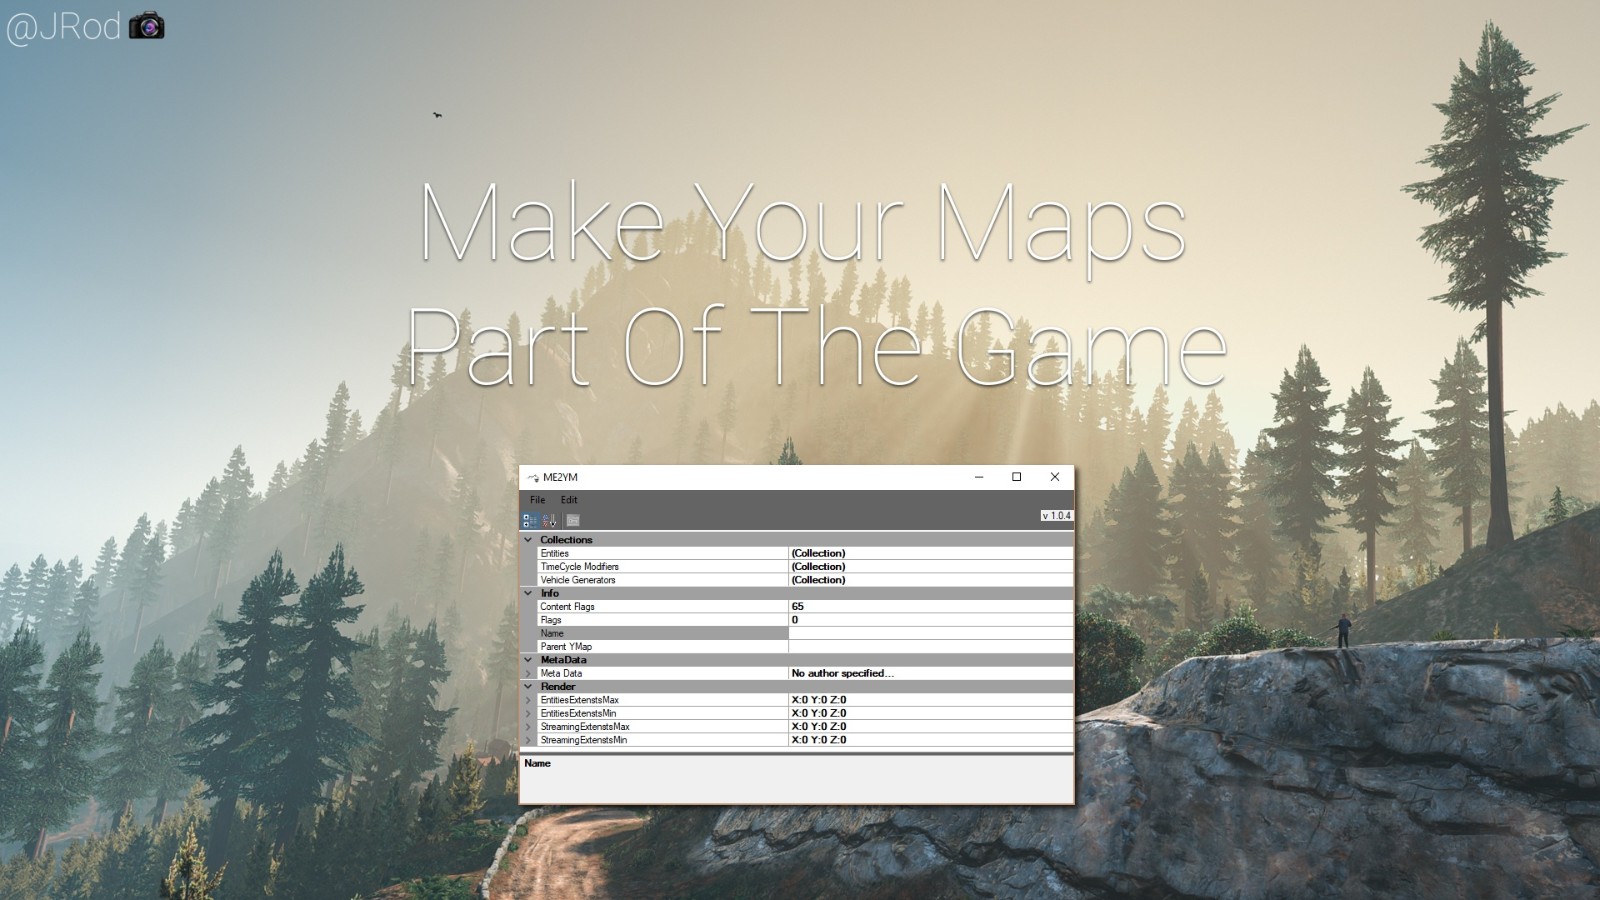1600x900 pixels.
Task: Collapse the Collections category
Action: (529, 540)
